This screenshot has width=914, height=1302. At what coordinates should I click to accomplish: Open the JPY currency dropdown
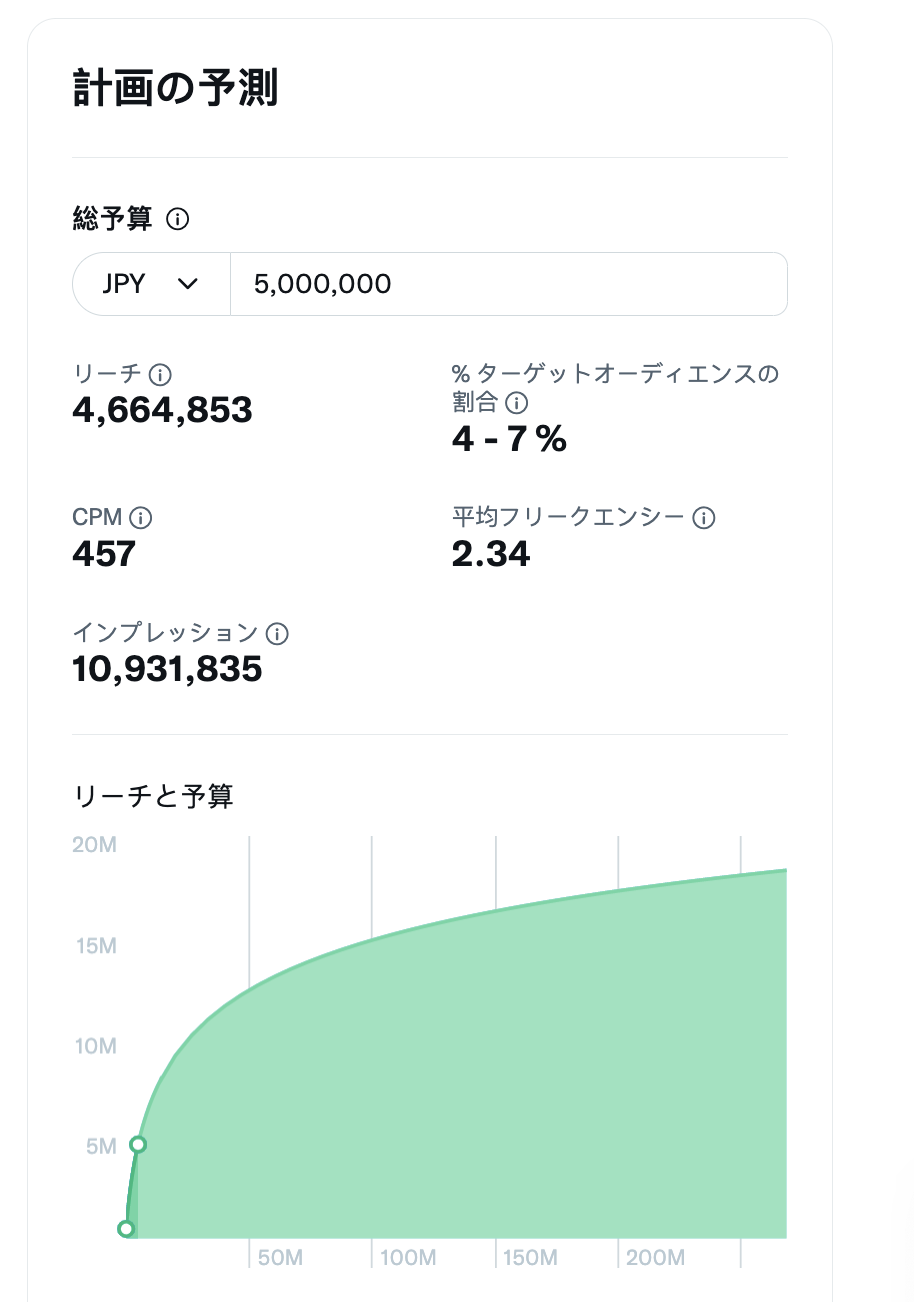click(x=152, y=284)
